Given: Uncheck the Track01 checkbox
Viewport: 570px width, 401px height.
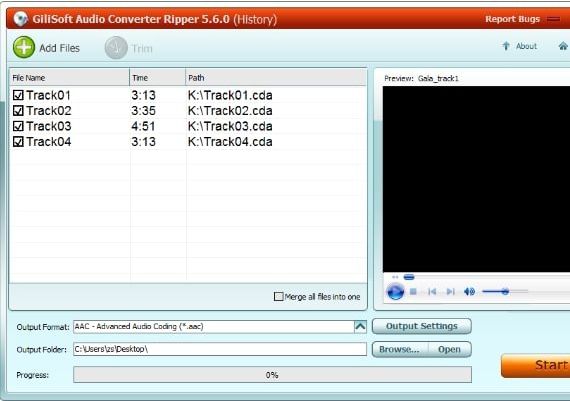Looking at the screenshot, I should click(18, 95).
